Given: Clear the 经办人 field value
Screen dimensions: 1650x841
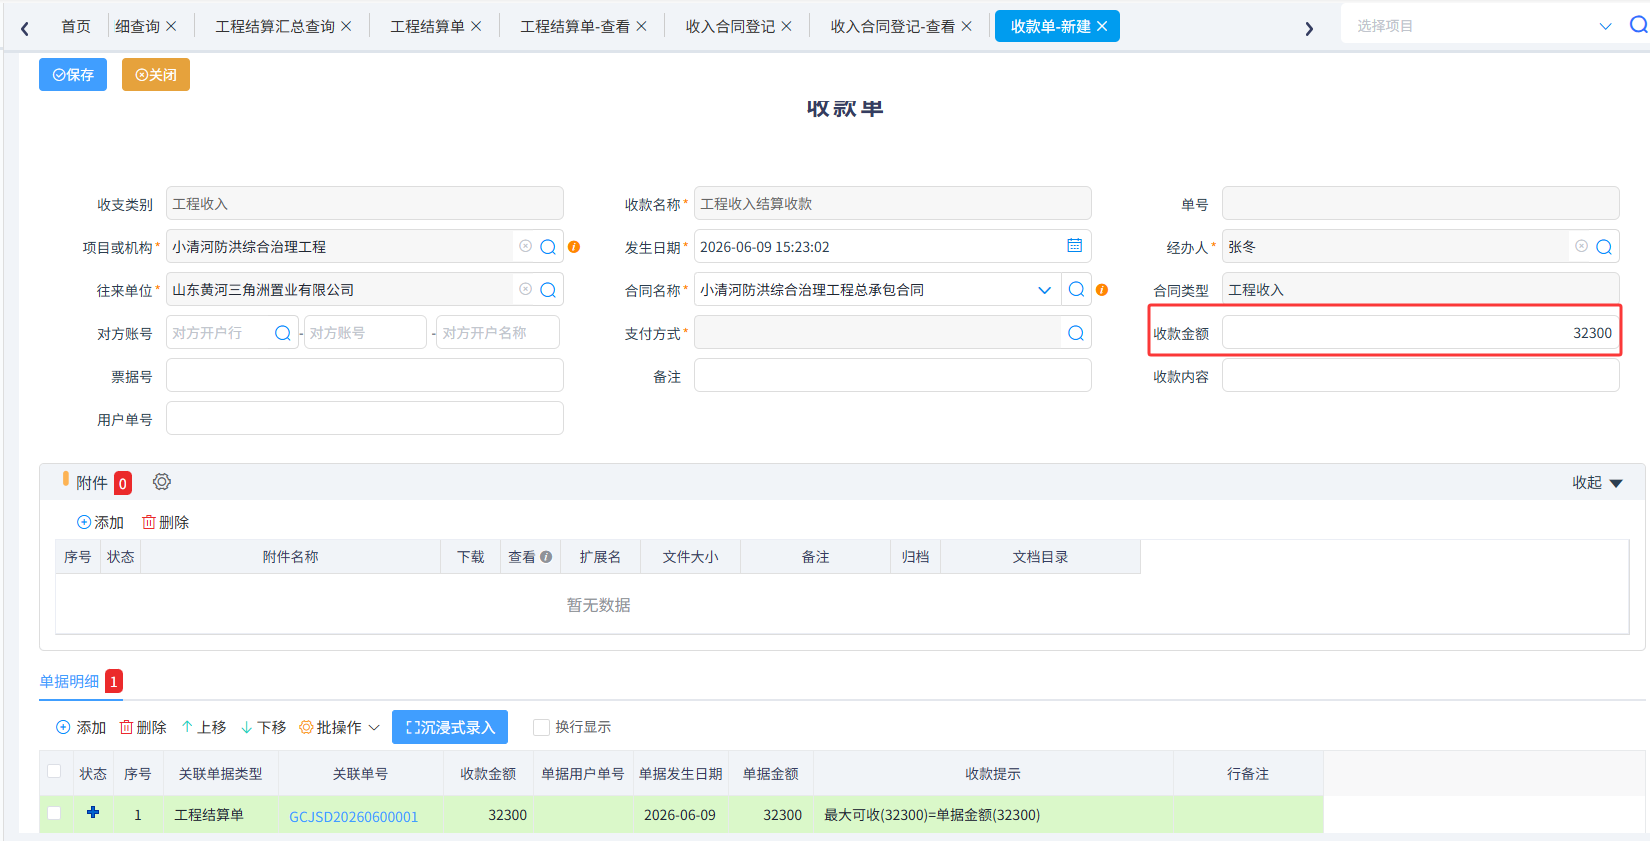Looking at the screenshot, I should (x=1581, y=246).
